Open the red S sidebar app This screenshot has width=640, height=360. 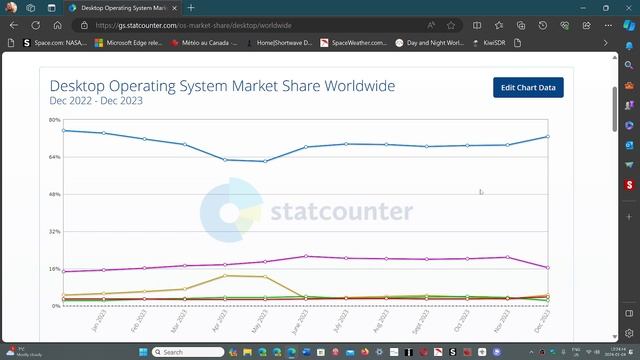629,185
